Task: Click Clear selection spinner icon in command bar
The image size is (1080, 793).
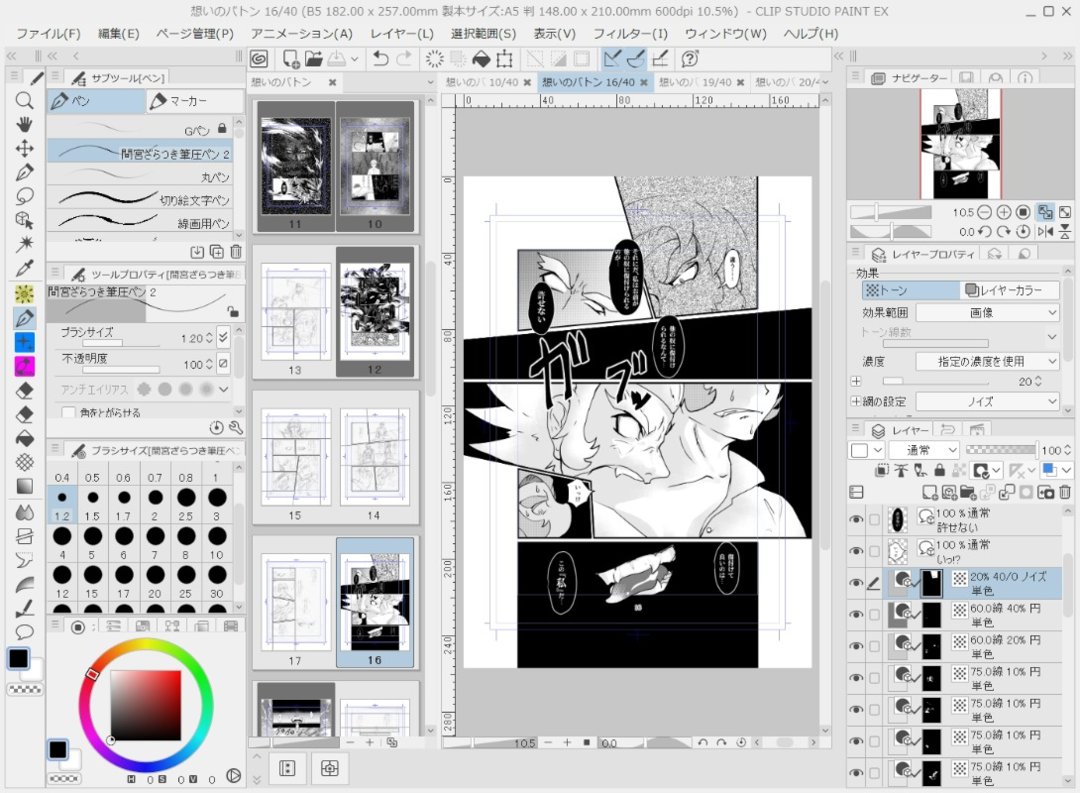Action: (x=434, y=59)
